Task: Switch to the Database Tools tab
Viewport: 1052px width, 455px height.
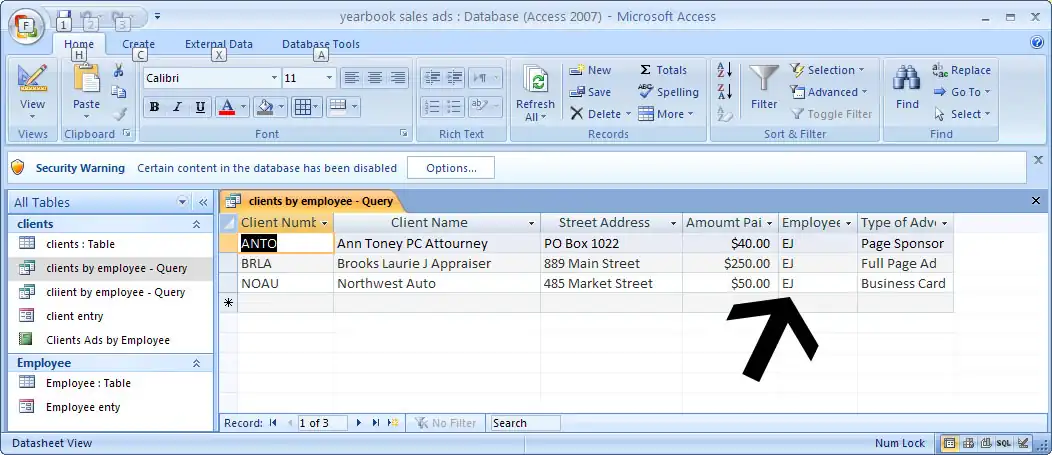Action: [320, 44]
